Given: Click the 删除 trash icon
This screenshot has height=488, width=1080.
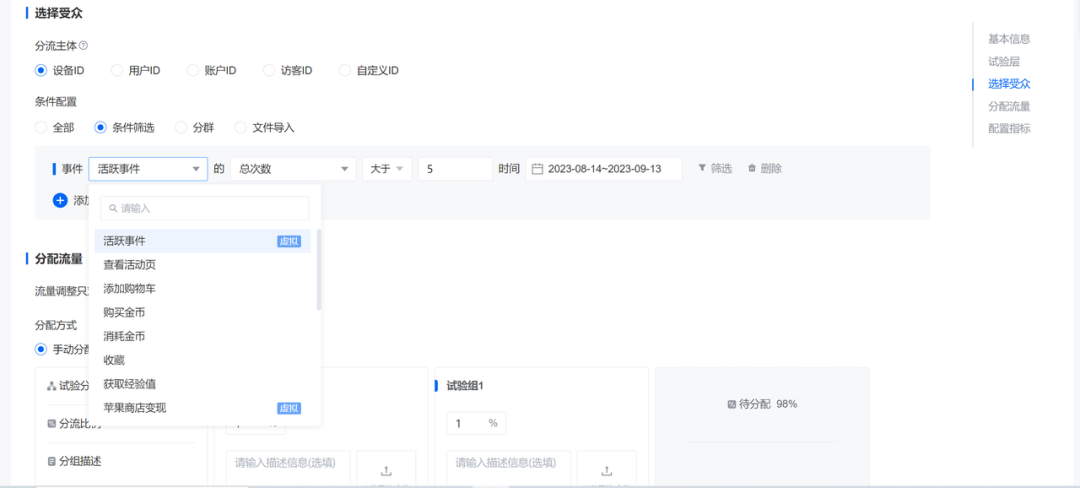Looking at the screenshot, I should (x=751, y=168).
